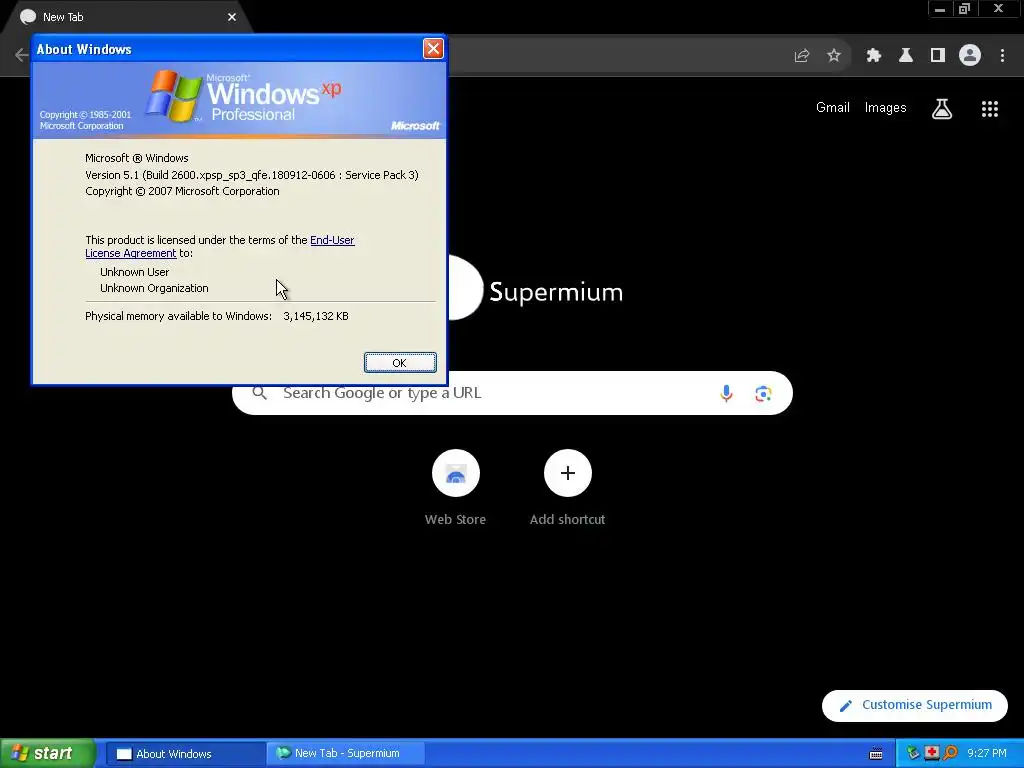Search by image with the Lens icon

(x=763, y=393)
